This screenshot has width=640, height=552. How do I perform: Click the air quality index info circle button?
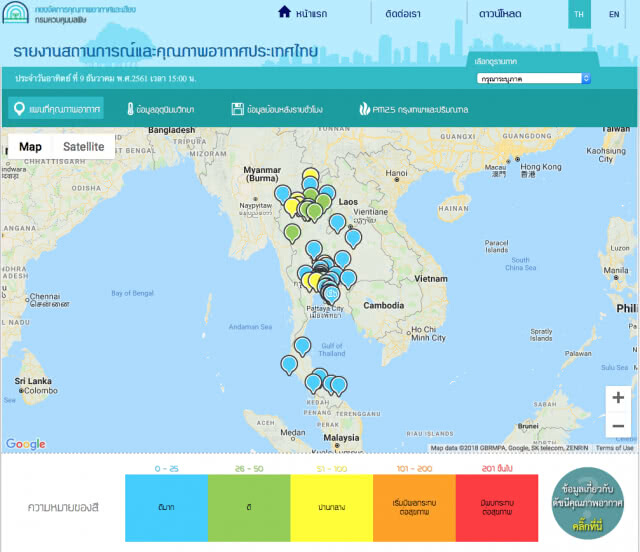coord(587,503)
